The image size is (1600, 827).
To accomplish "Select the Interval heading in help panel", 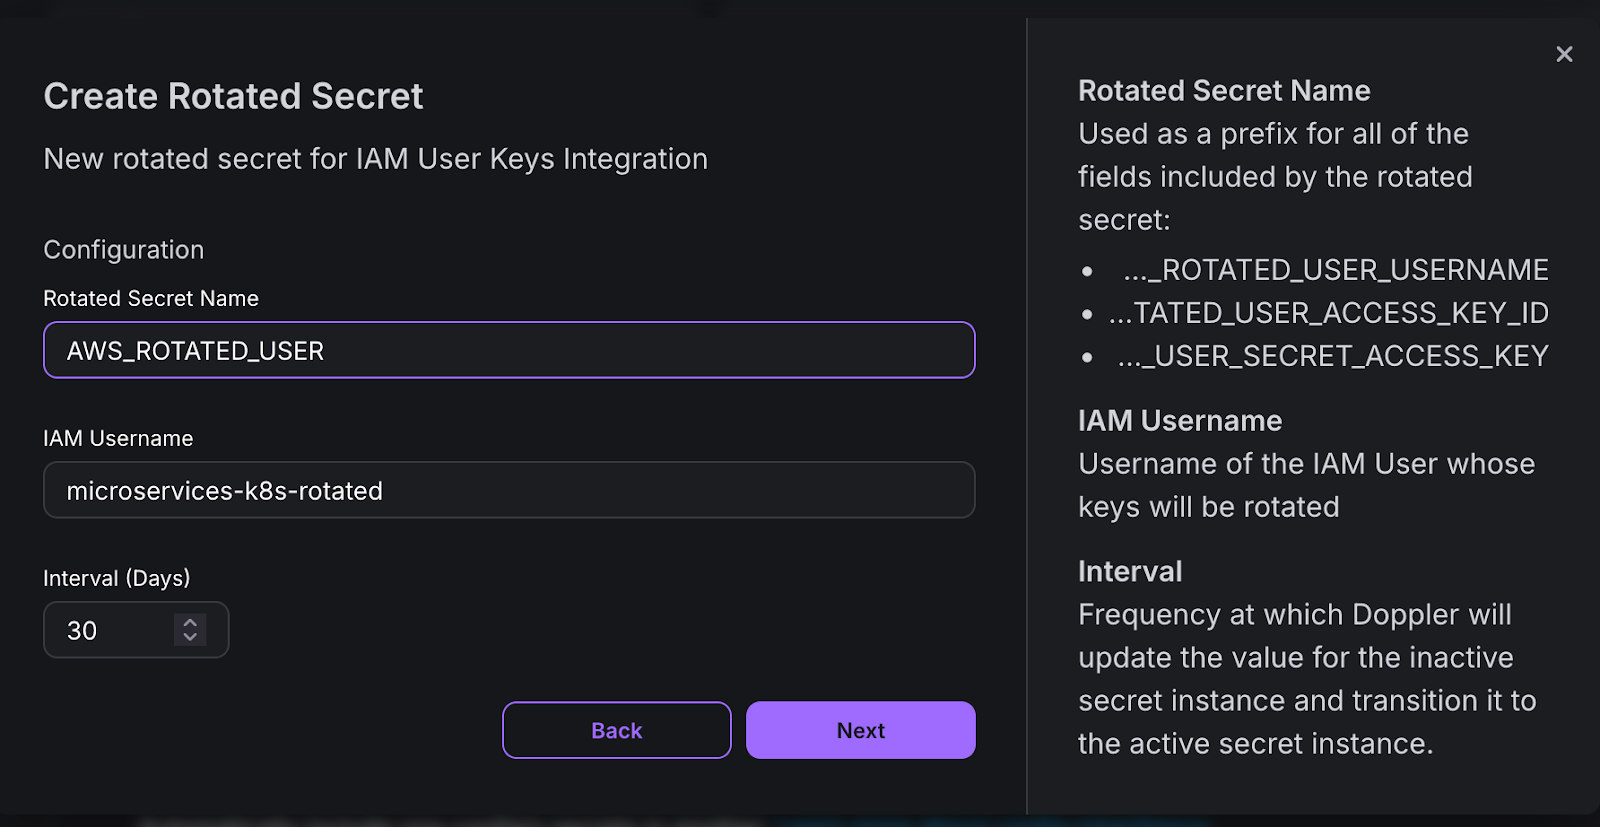I will tap(1130, 572).
